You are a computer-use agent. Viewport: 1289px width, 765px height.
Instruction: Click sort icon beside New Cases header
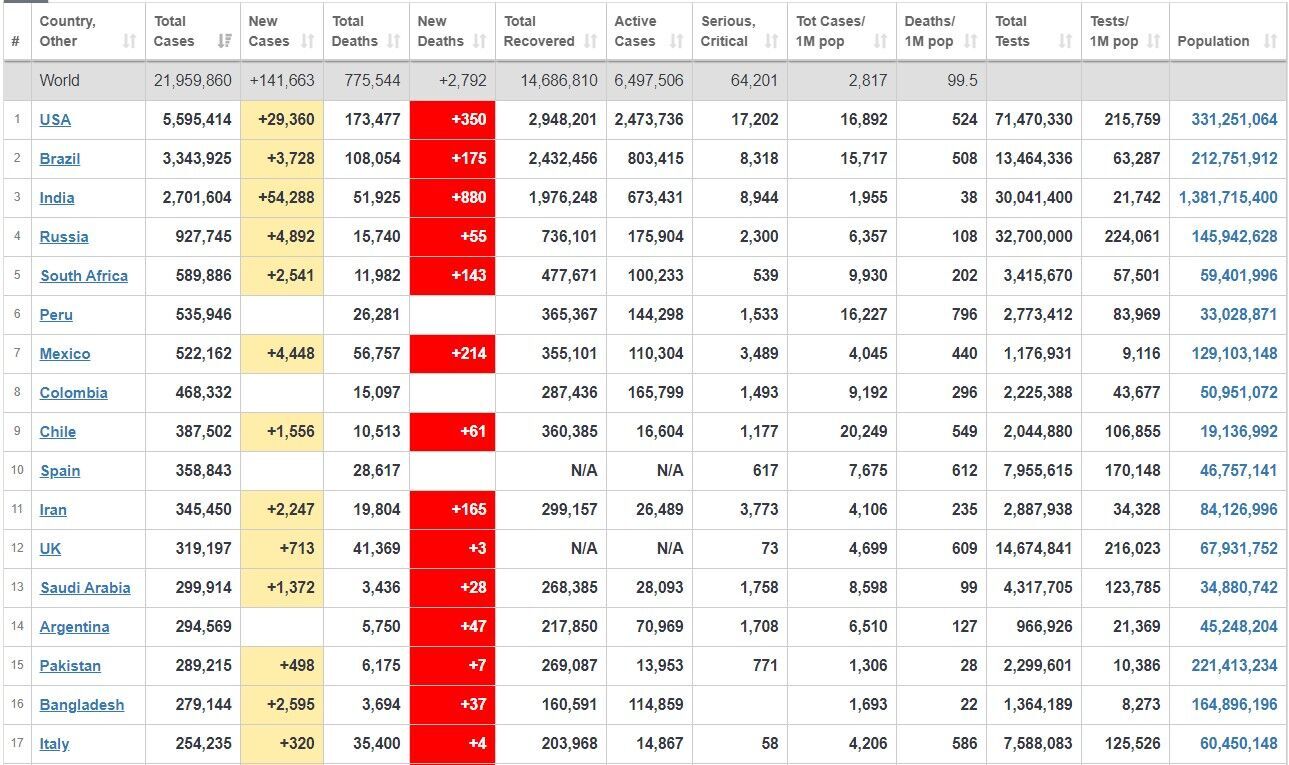pos(307,41)
